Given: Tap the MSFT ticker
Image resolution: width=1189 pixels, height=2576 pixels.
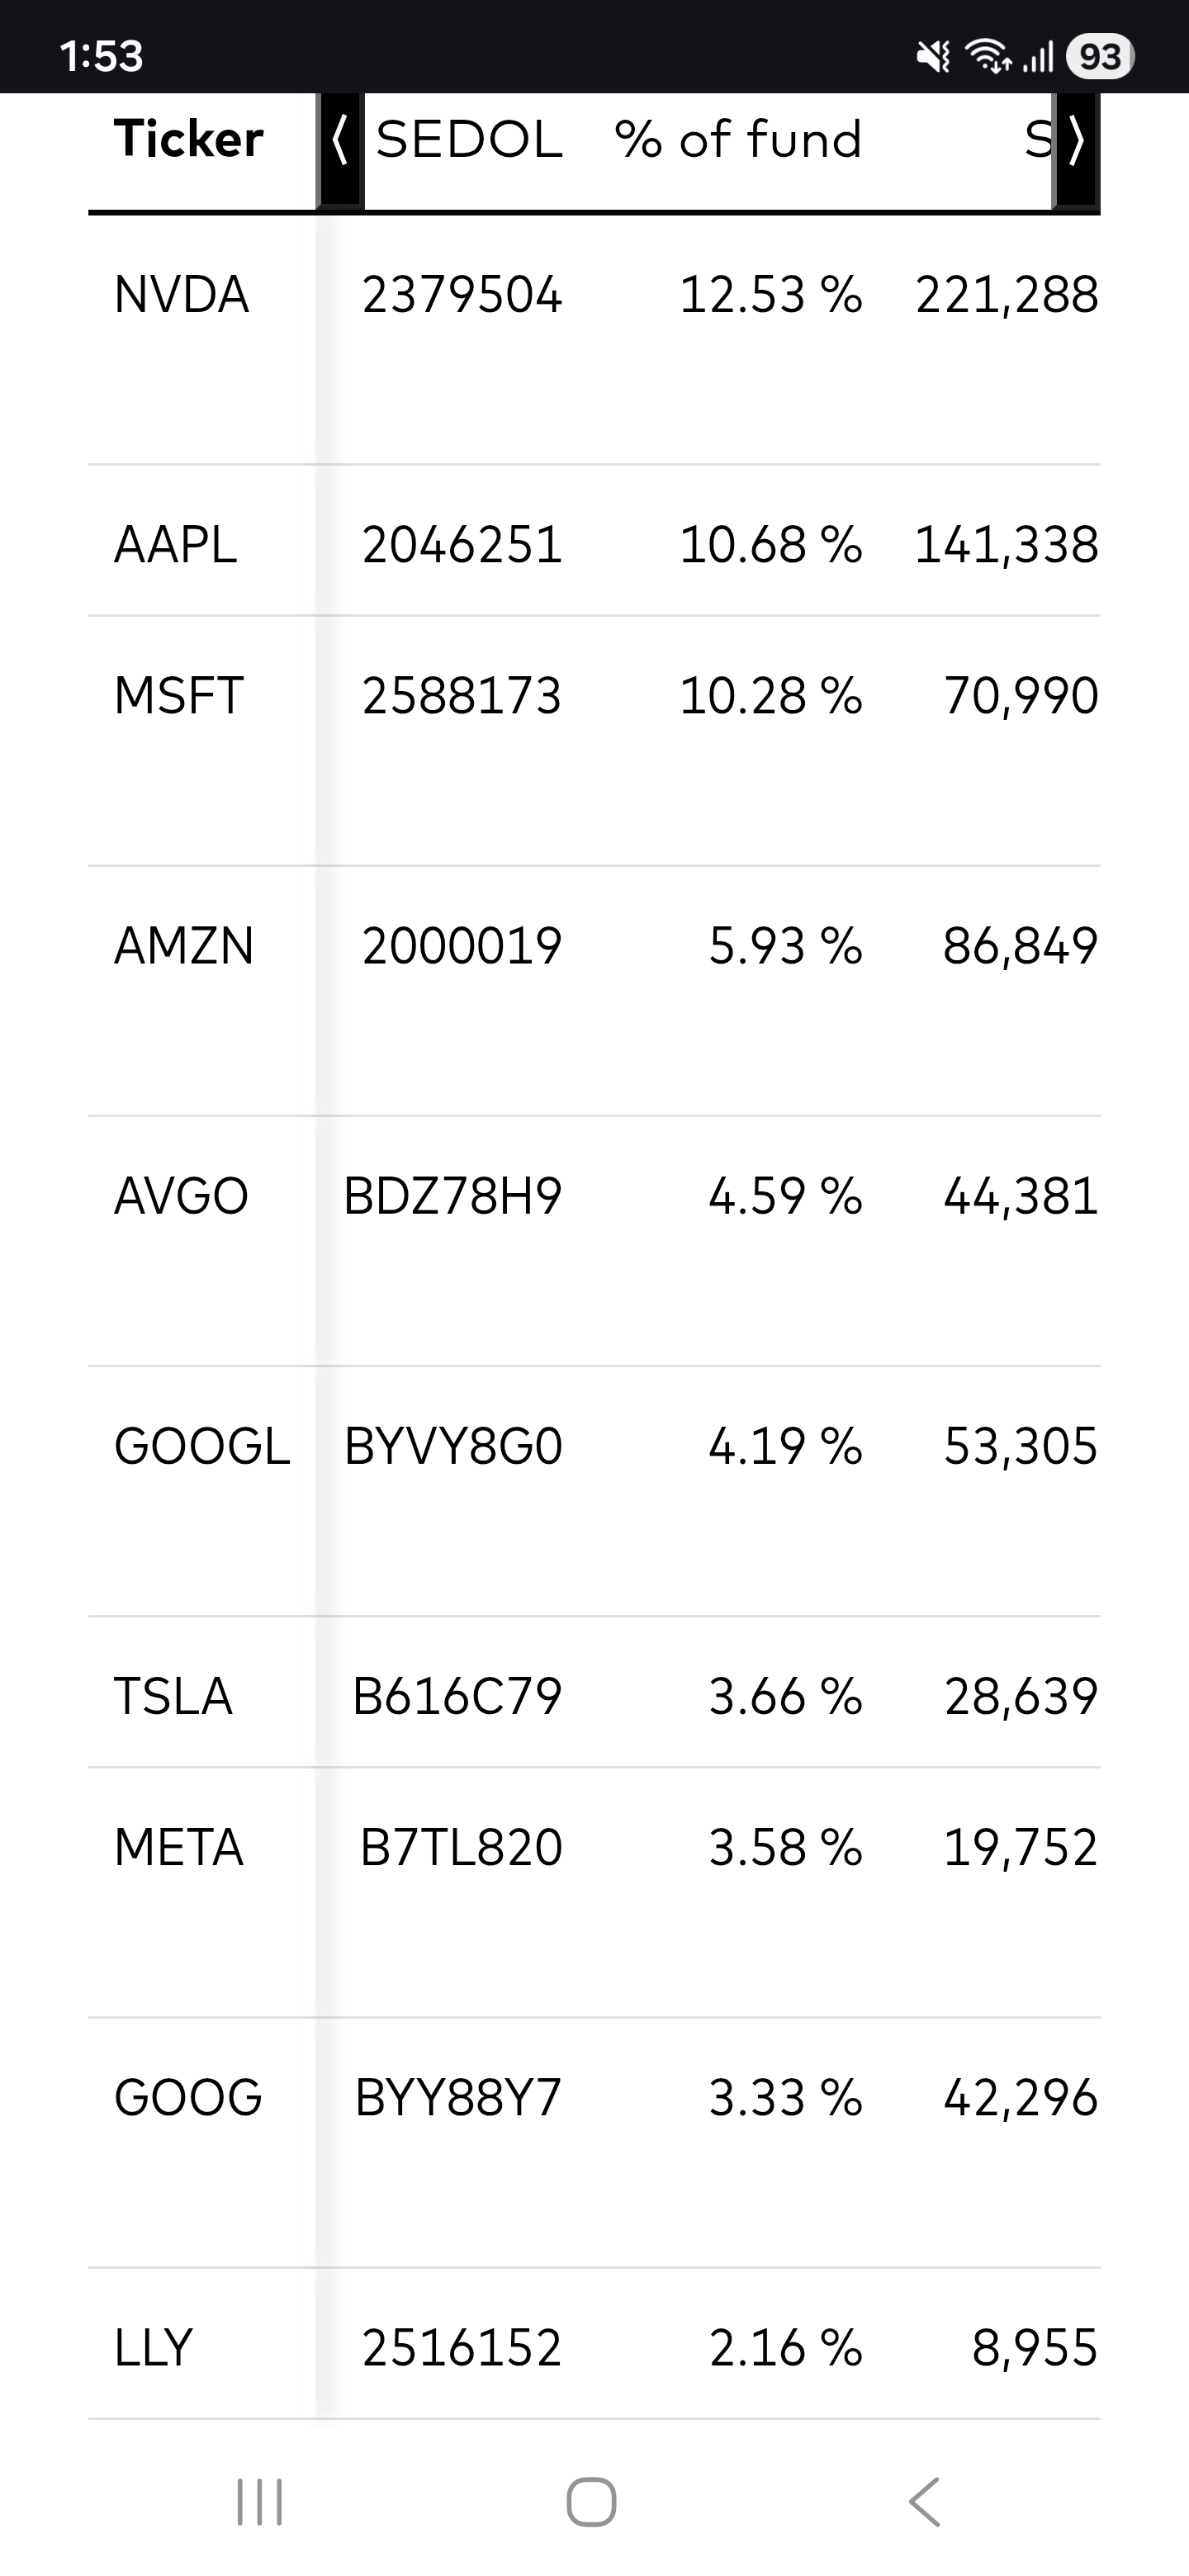Looking at the screenshot, I should [179, 696].
